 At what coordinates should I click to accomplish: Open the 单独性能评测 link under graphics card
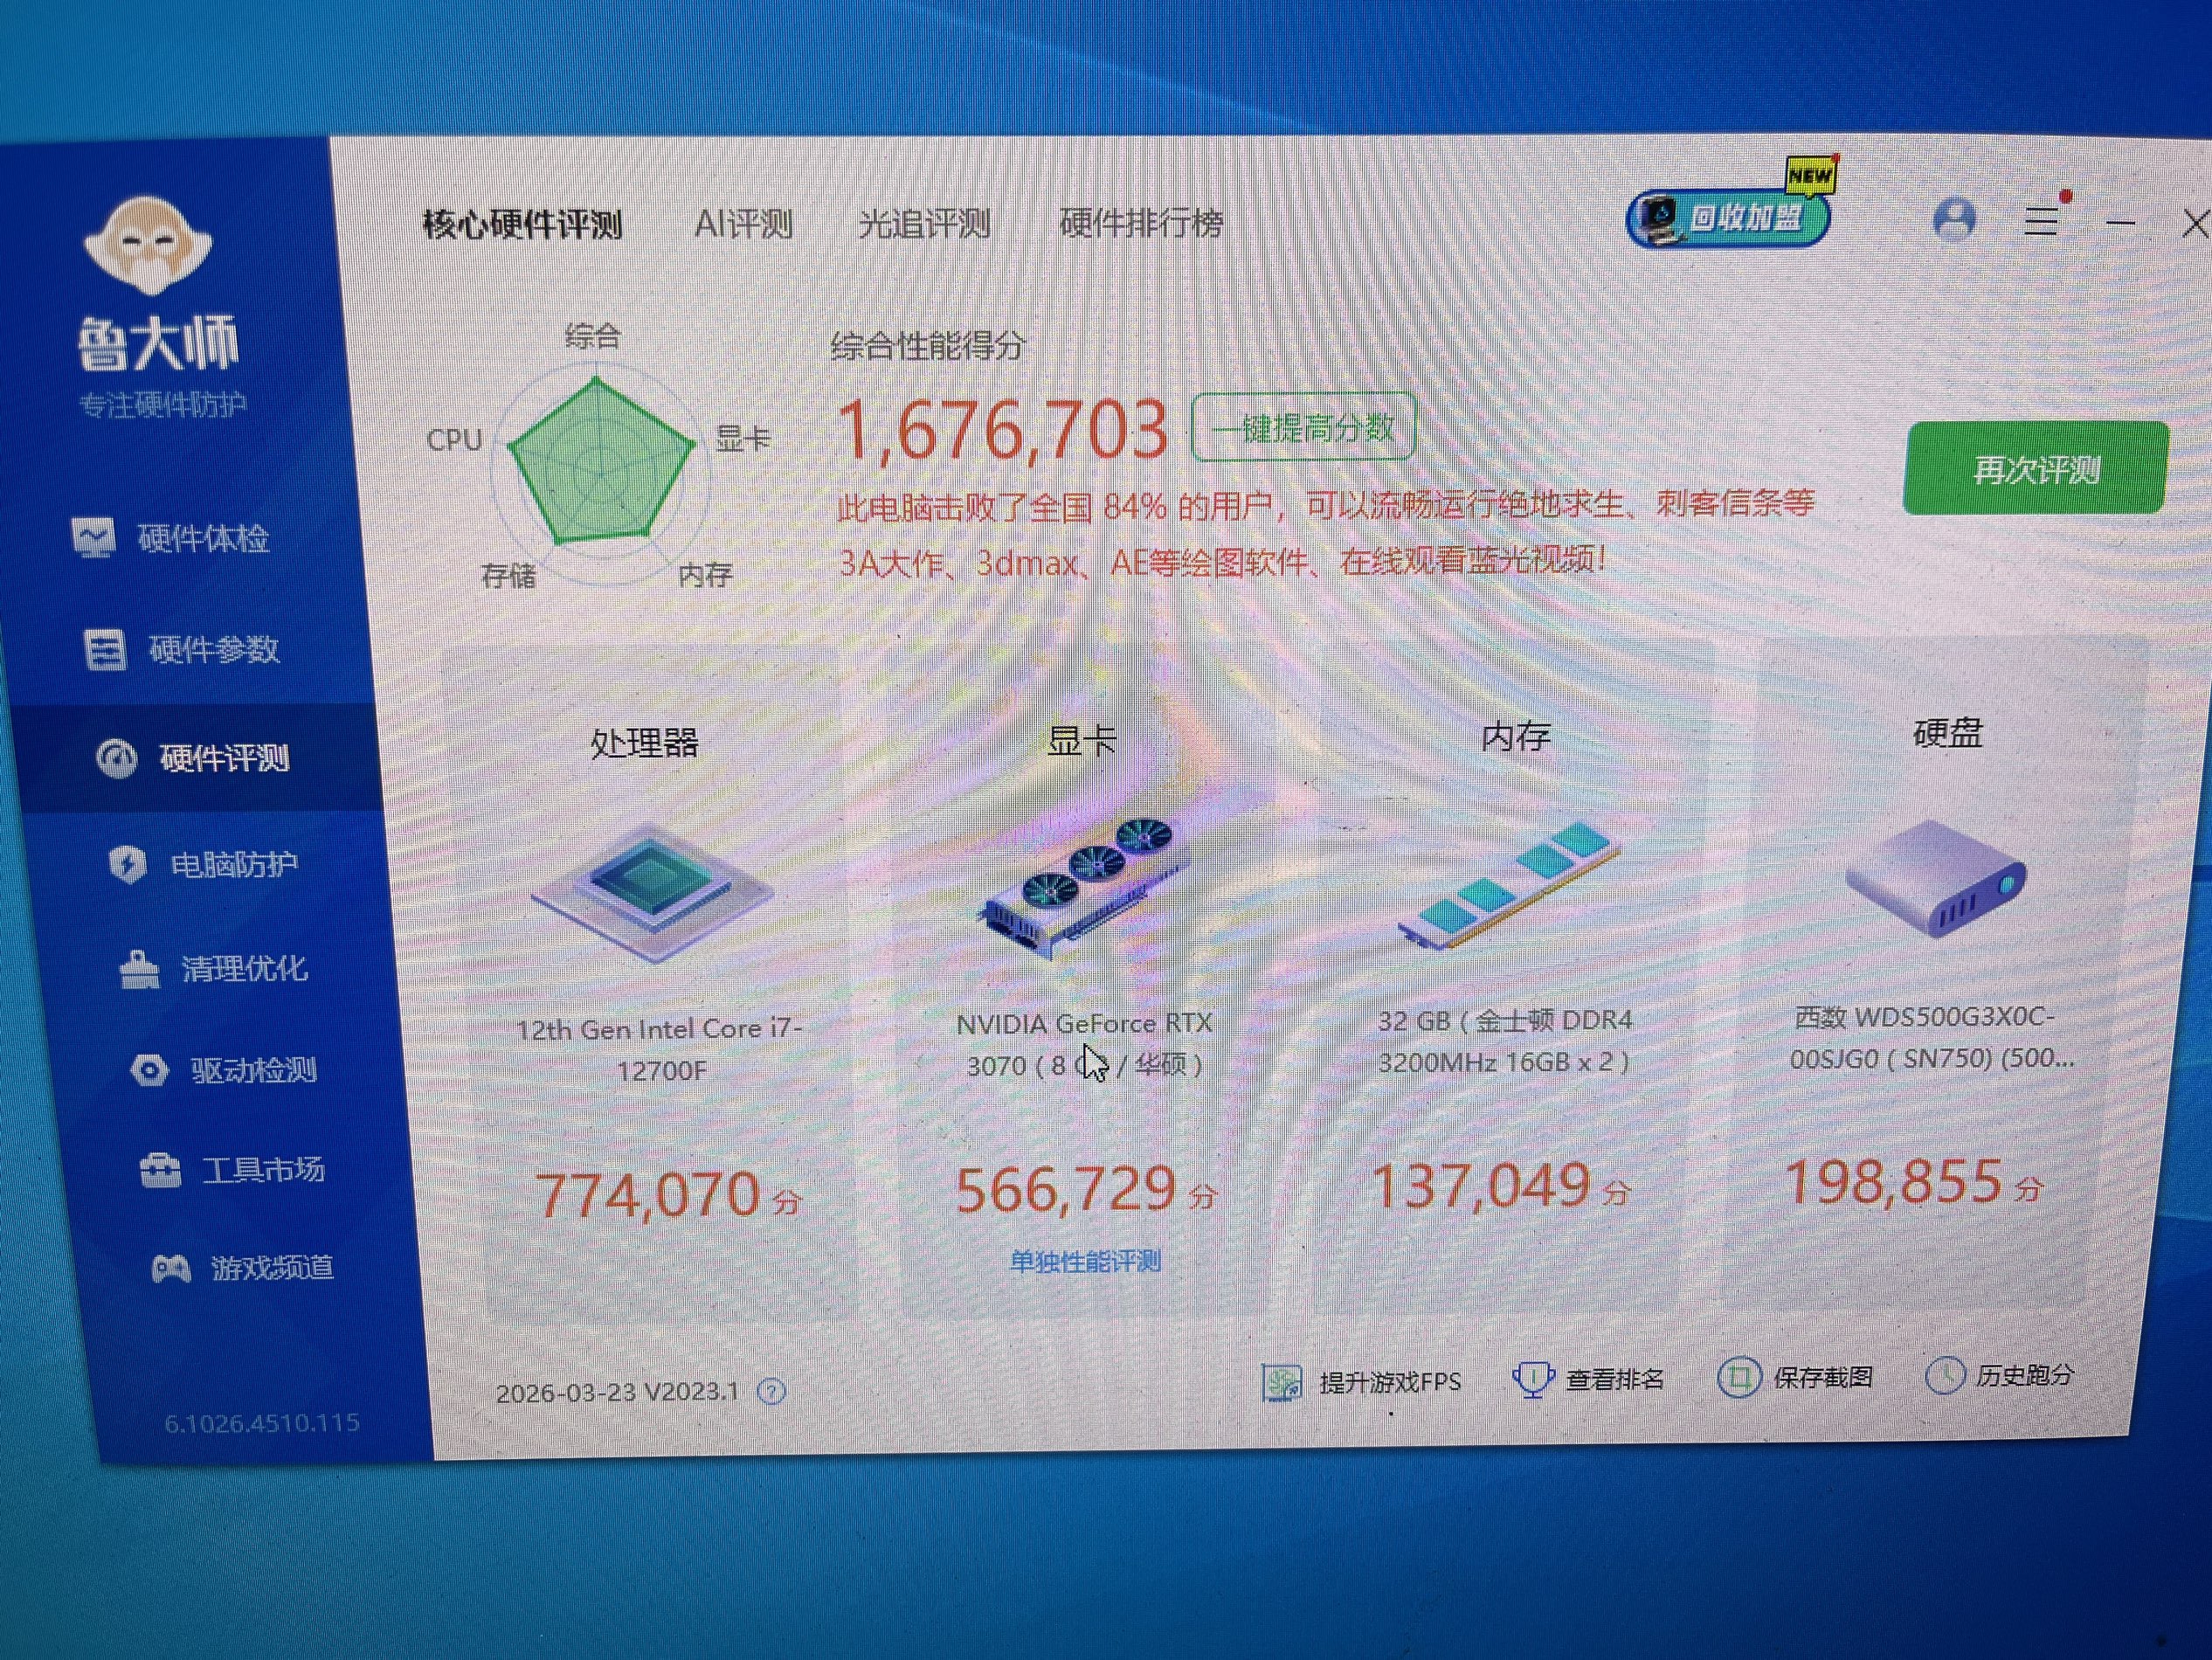1085,1261
